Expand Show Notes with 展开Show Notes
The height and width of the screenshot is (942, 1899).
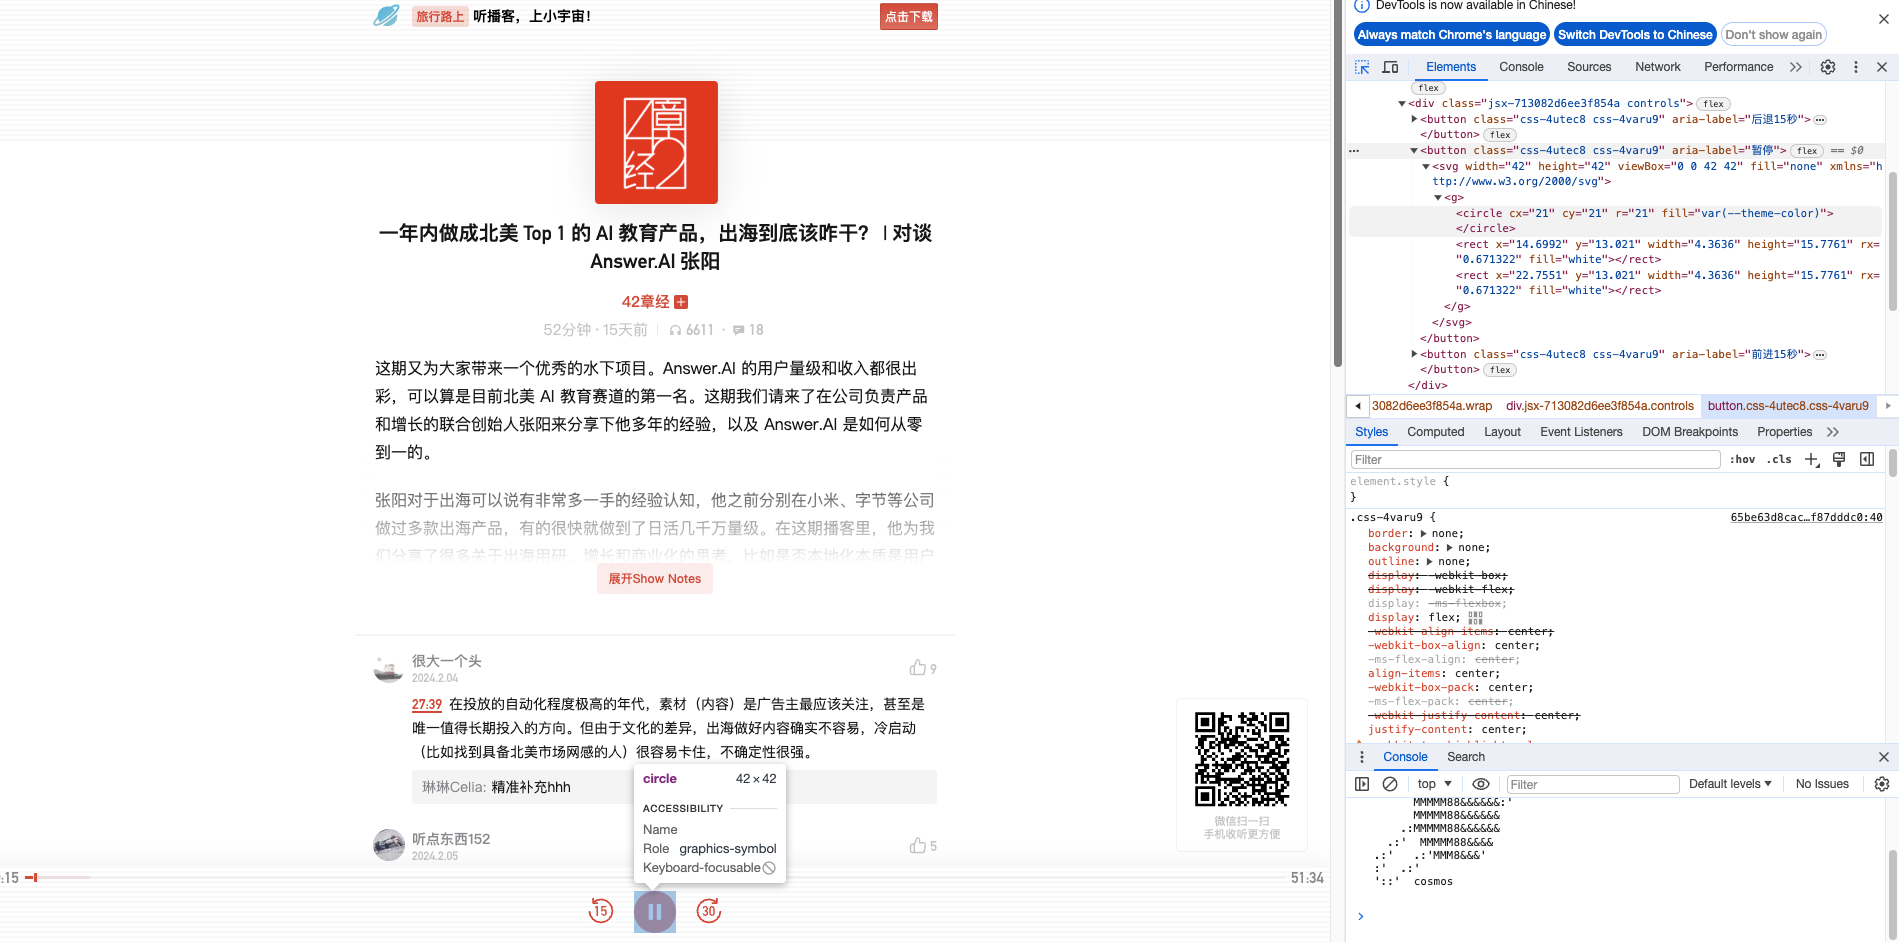pyautogui.click(x=655, y=579)
